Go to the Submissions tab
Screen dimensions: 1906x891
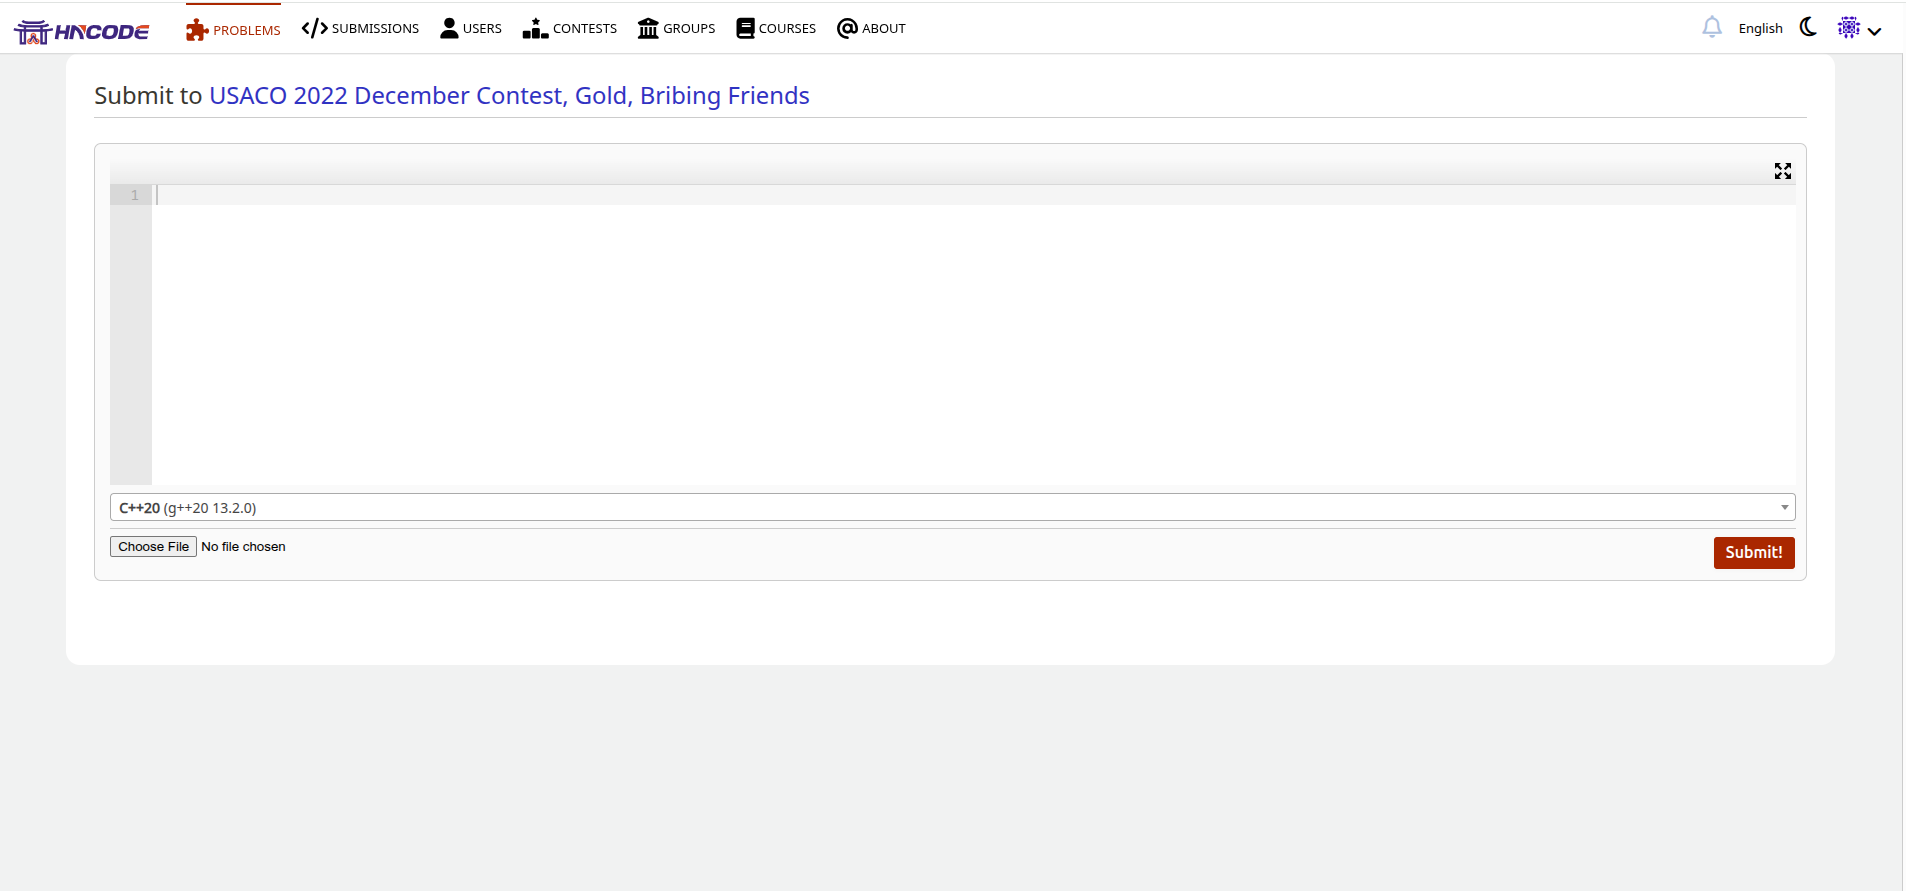(x=360, y=28)
